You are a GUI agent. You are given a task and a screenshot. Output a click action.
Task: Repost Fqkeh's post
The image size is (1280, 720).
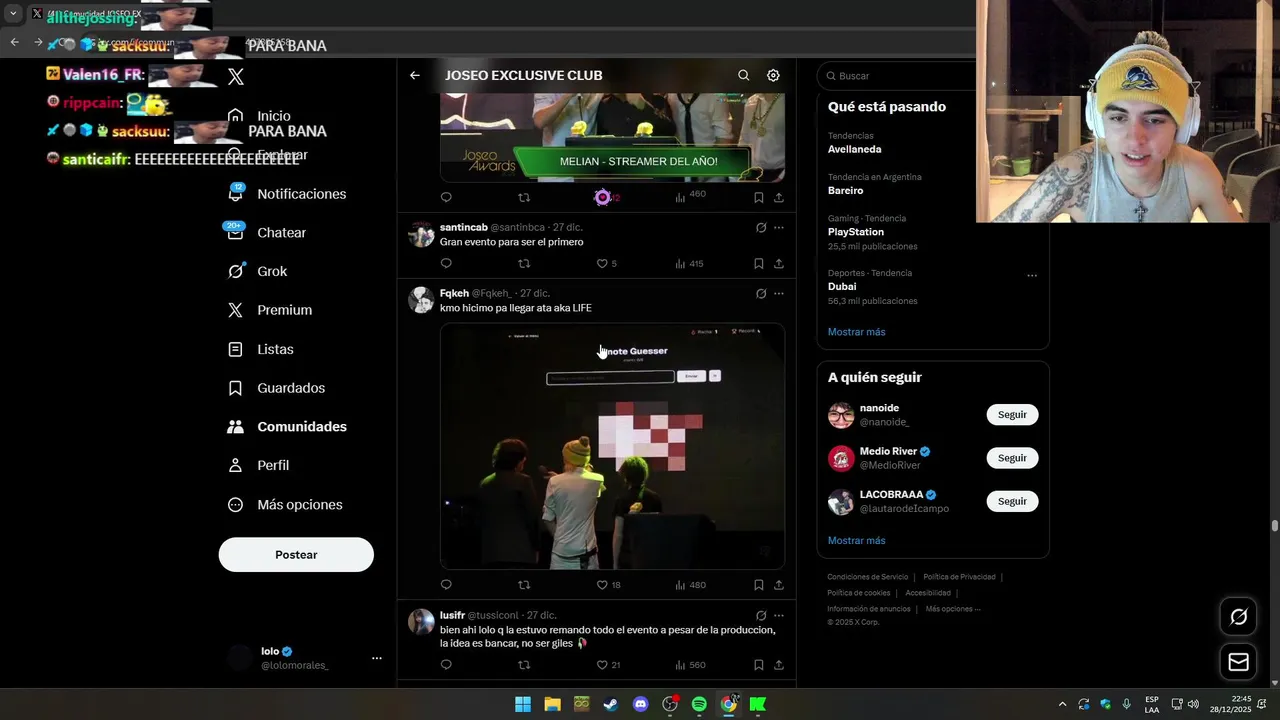point(524,585)
